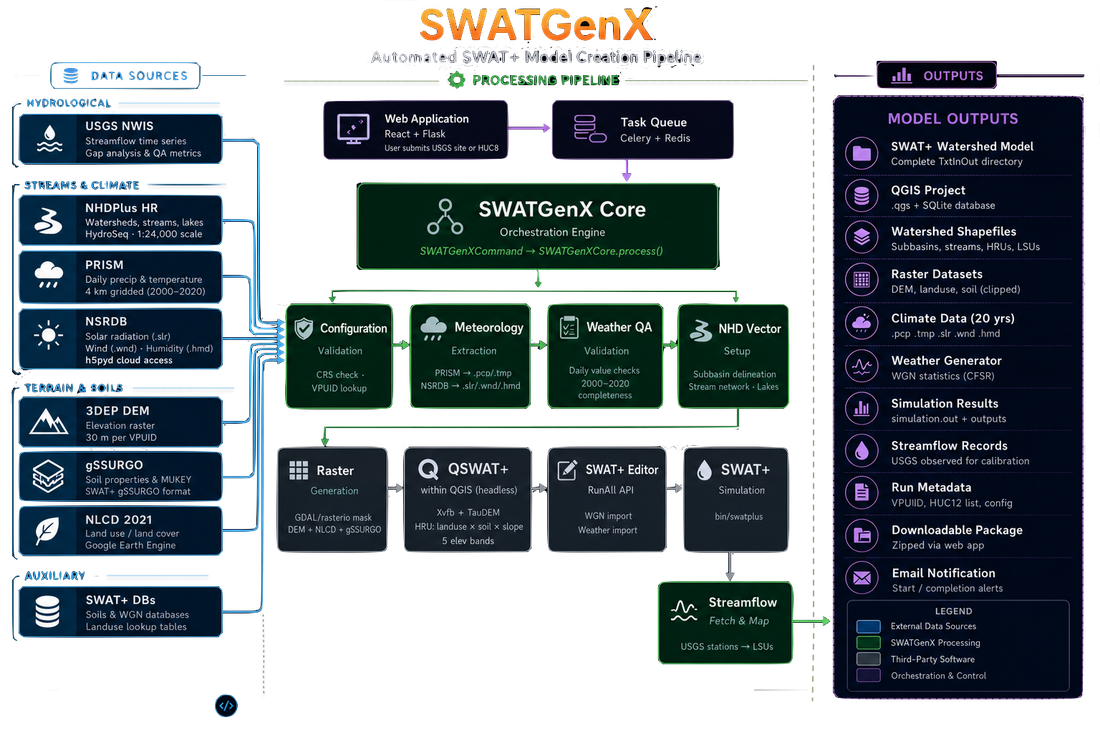Click the gSSURGO soil layers icon
1100x733 pixels.
click(48, 476)
